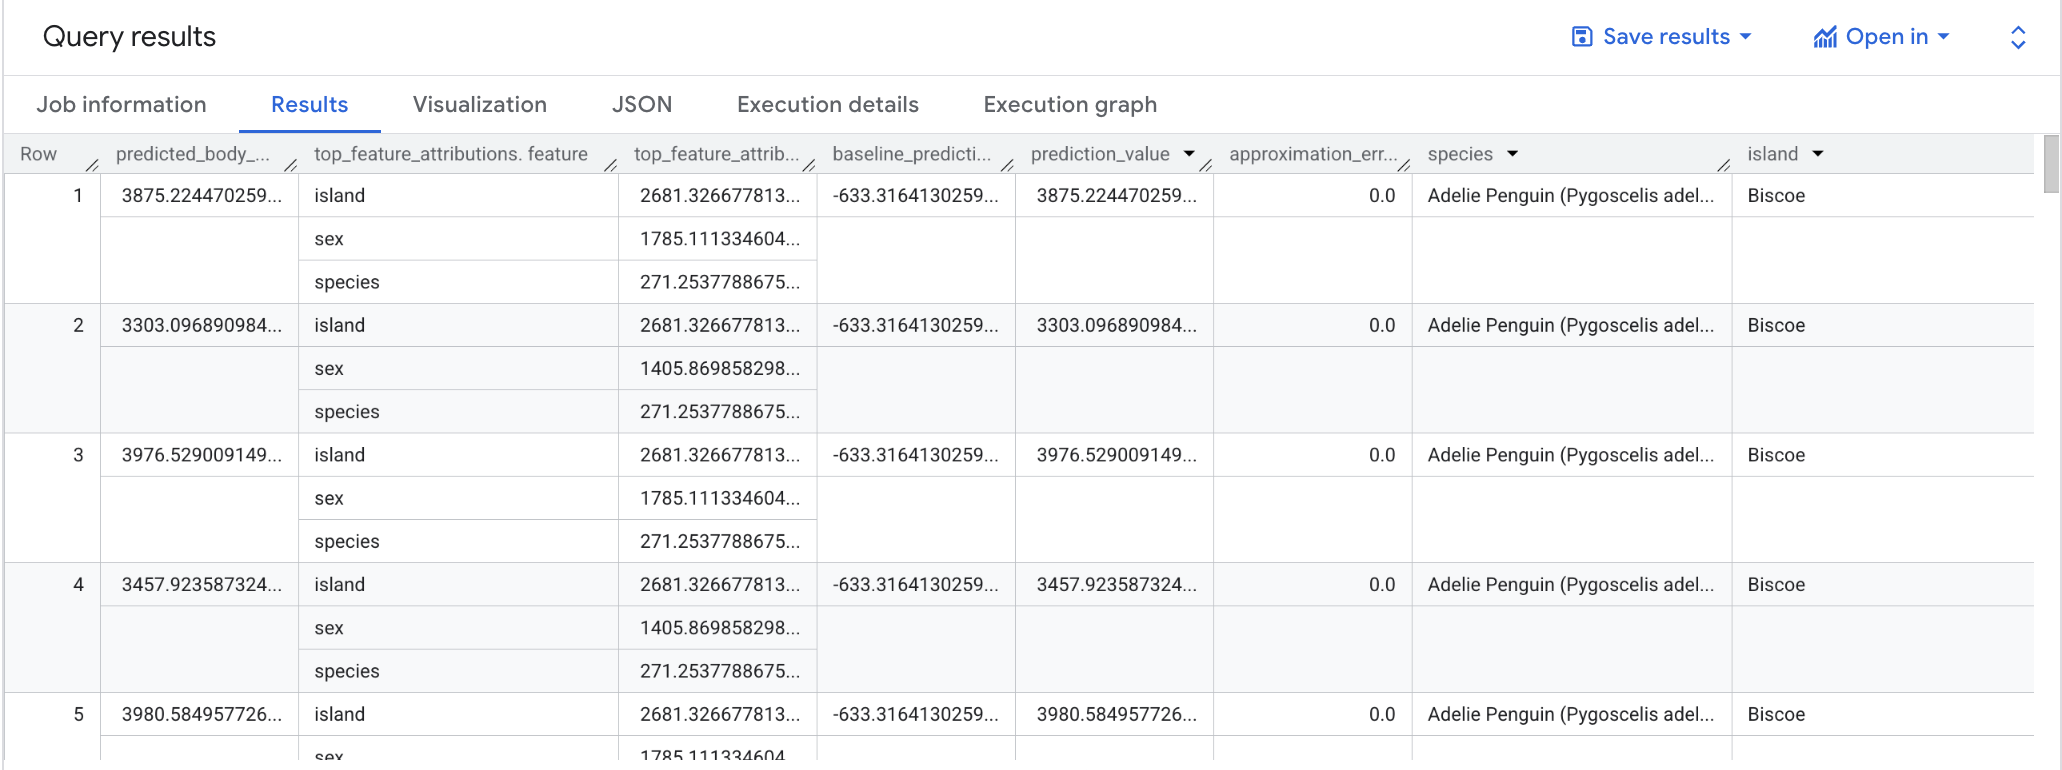Click row 1 attribution value 2681.326677813...
2062x770 pixels.
(x=720, y=196)
